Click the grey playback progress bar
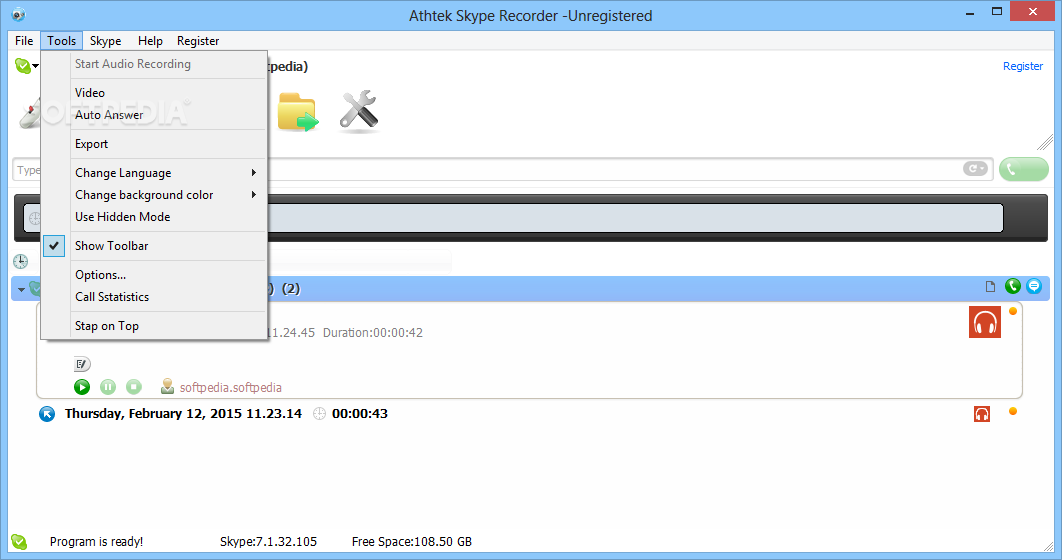Screen dimensions: 1062x560 point(513,218)
